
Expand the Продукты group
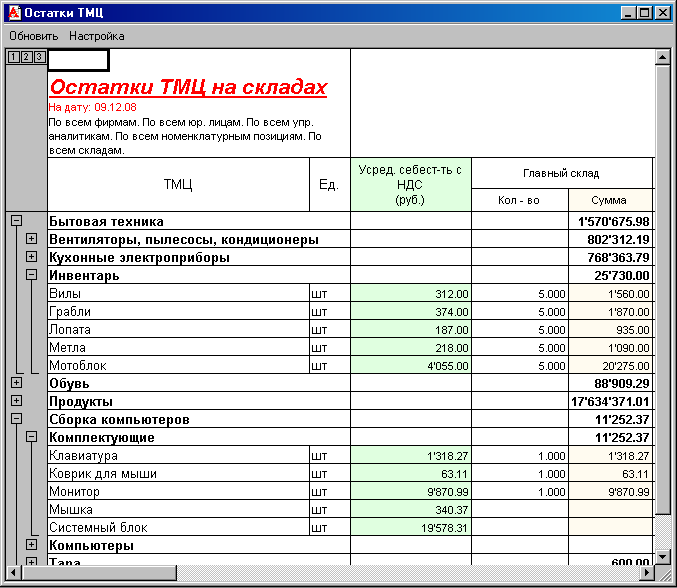point(16,401)
